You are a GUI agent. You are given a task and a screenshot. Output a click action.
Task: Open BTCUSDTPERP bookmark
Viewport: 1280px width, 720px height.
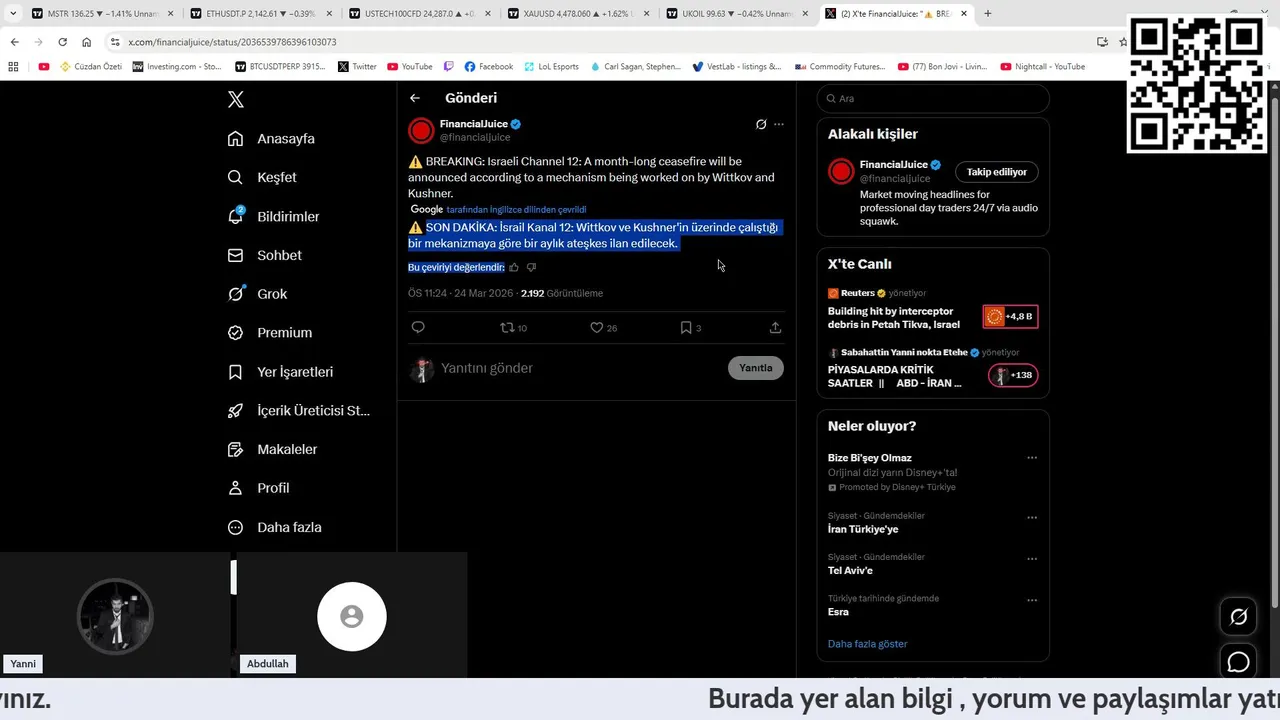280,67
